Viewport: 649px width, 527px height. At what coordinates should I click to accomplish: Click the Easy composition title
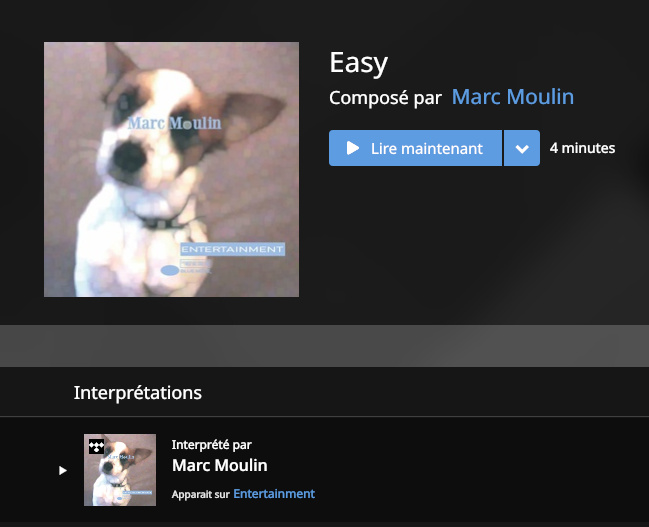[x=358, y=63]
